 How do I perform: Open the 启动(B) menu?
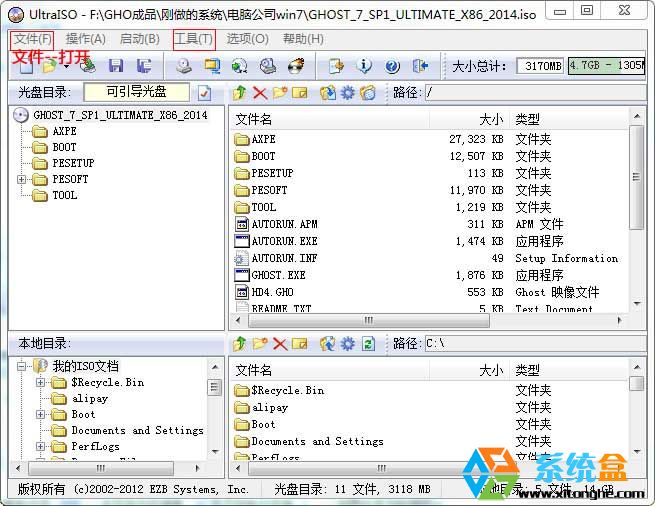(x=140, y=39)
